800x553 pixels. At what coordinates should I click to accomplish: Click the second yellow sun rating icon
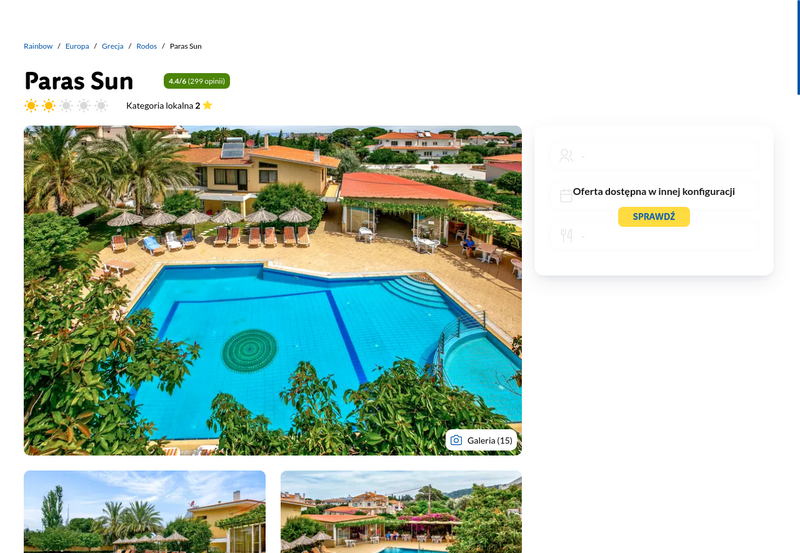click(x=48, y=106)
